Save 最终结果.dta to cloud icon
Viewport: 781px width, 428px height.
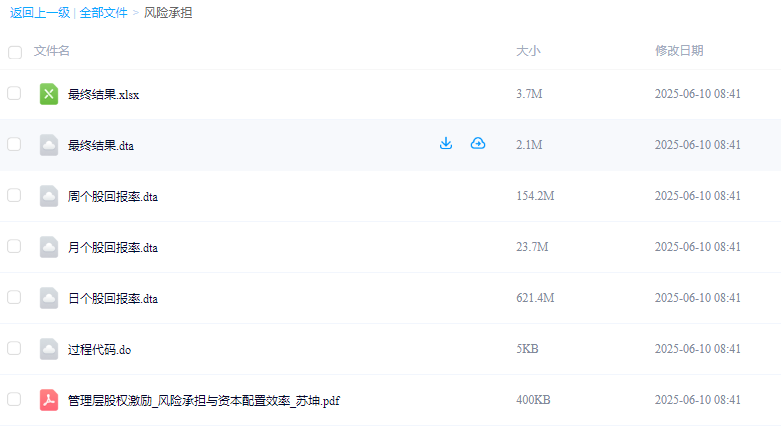478,143
